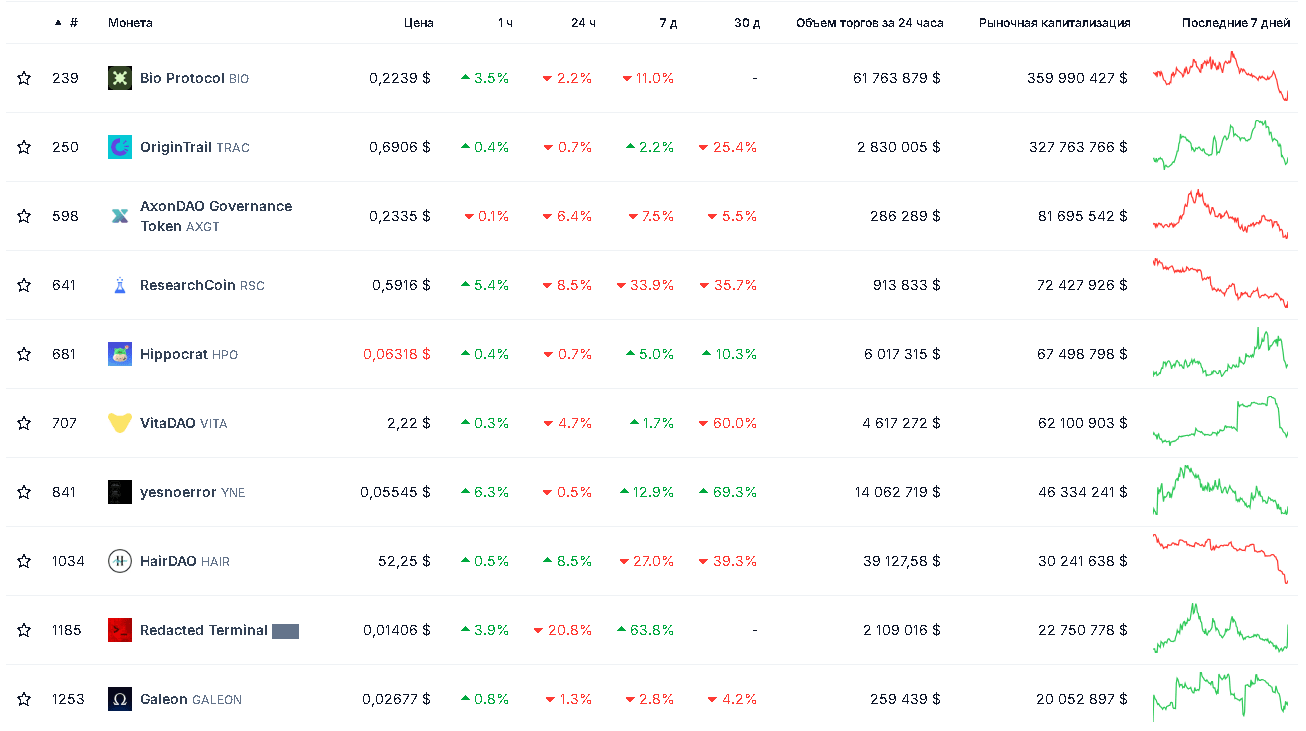This screenshot has width=1306, height=731.
Task: Click the Последние 7 дней header
Action: coord(1235,22)
